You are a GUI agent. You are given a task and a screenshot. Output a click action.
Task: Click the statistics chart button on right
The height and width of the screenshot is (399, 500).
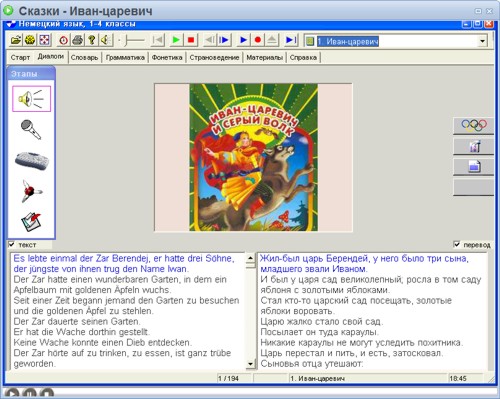[x=474, y=146]
